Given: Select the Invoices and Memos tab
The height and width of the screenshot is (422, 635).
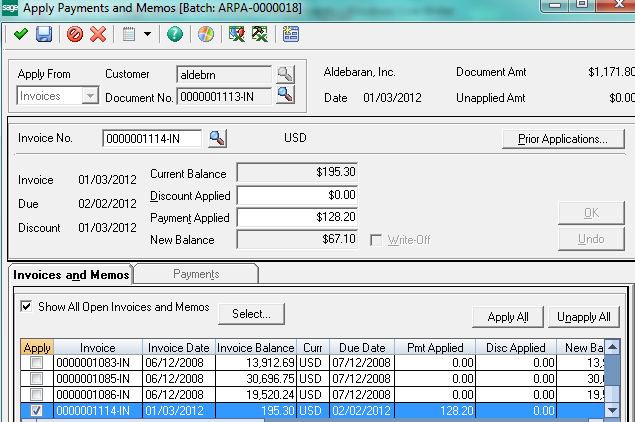Looking at the screenshot, I should point(70,274).
